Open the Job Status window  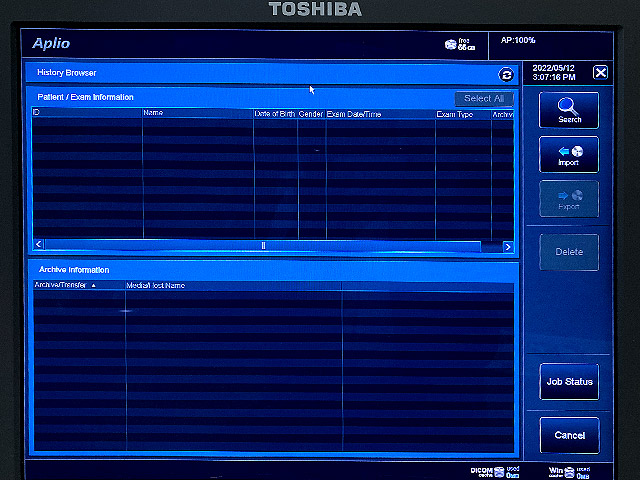click(569, 382)
